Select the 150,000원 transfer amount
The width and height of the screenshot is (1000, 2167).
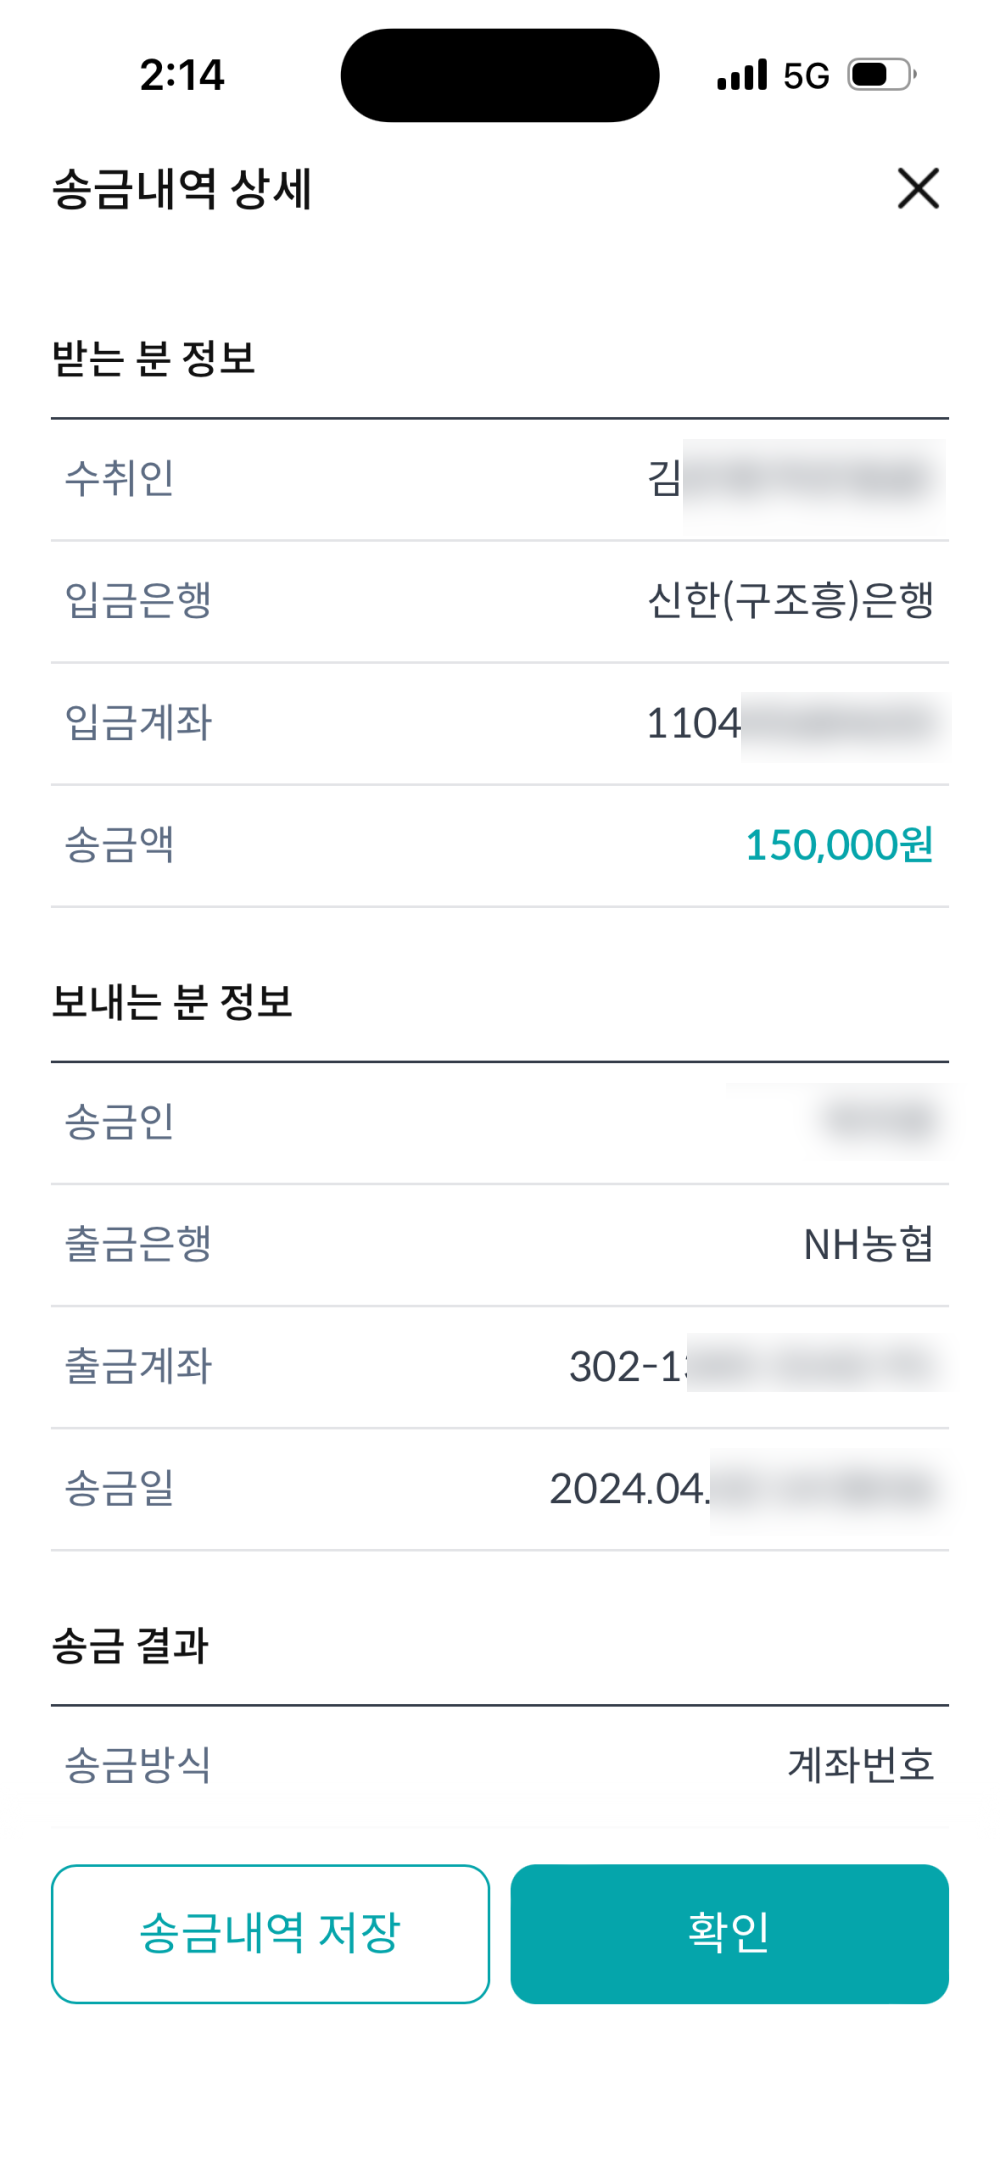(x=839, y=845)
